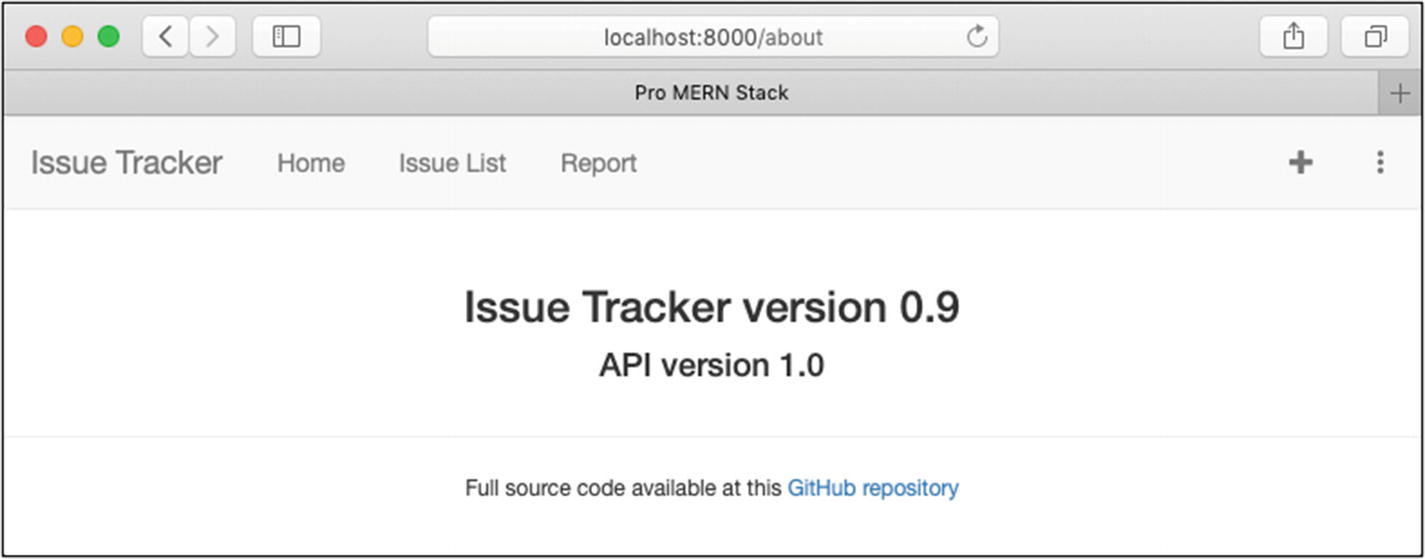Viewport: 1425px width, 559px height.
Task: Click the plus icon to create issue
Action: (x=1300, y=162)
